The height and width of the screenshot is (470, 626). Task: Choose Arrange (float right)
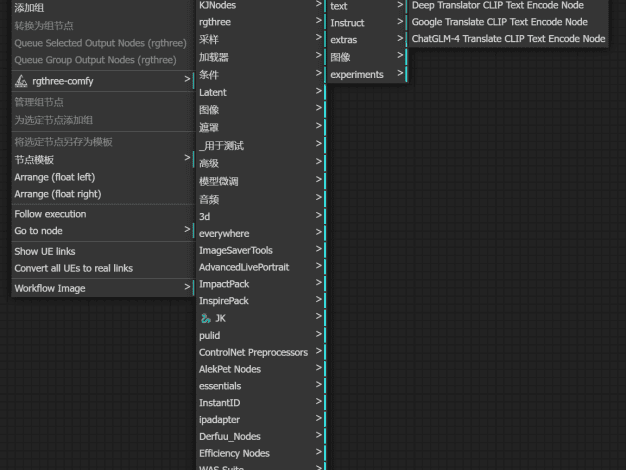pos(103,194)
